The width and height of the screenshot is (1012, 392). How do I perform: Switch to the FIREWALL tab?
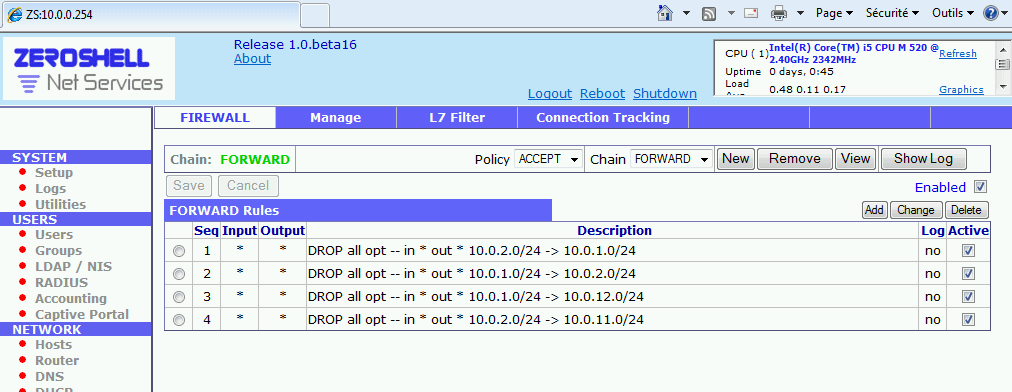215,118
